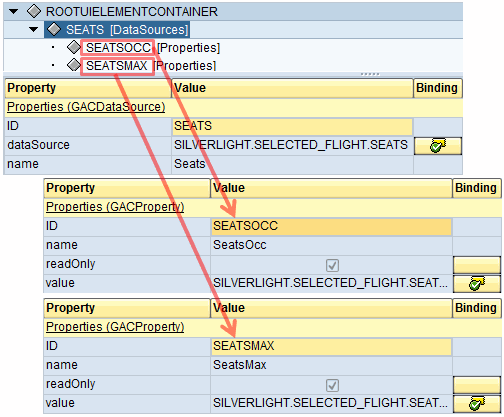Click the SEATSMAX node diamond icon
504x417 pixels.
pyautogui.click(x=74, y=65)
